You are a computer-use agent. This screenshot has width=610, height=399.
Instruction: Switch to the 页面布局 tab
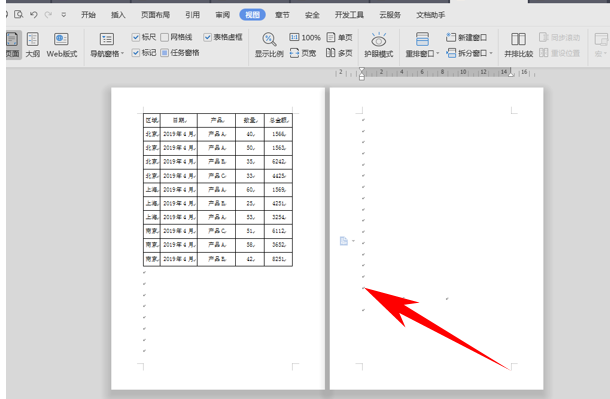pos(155,15)
